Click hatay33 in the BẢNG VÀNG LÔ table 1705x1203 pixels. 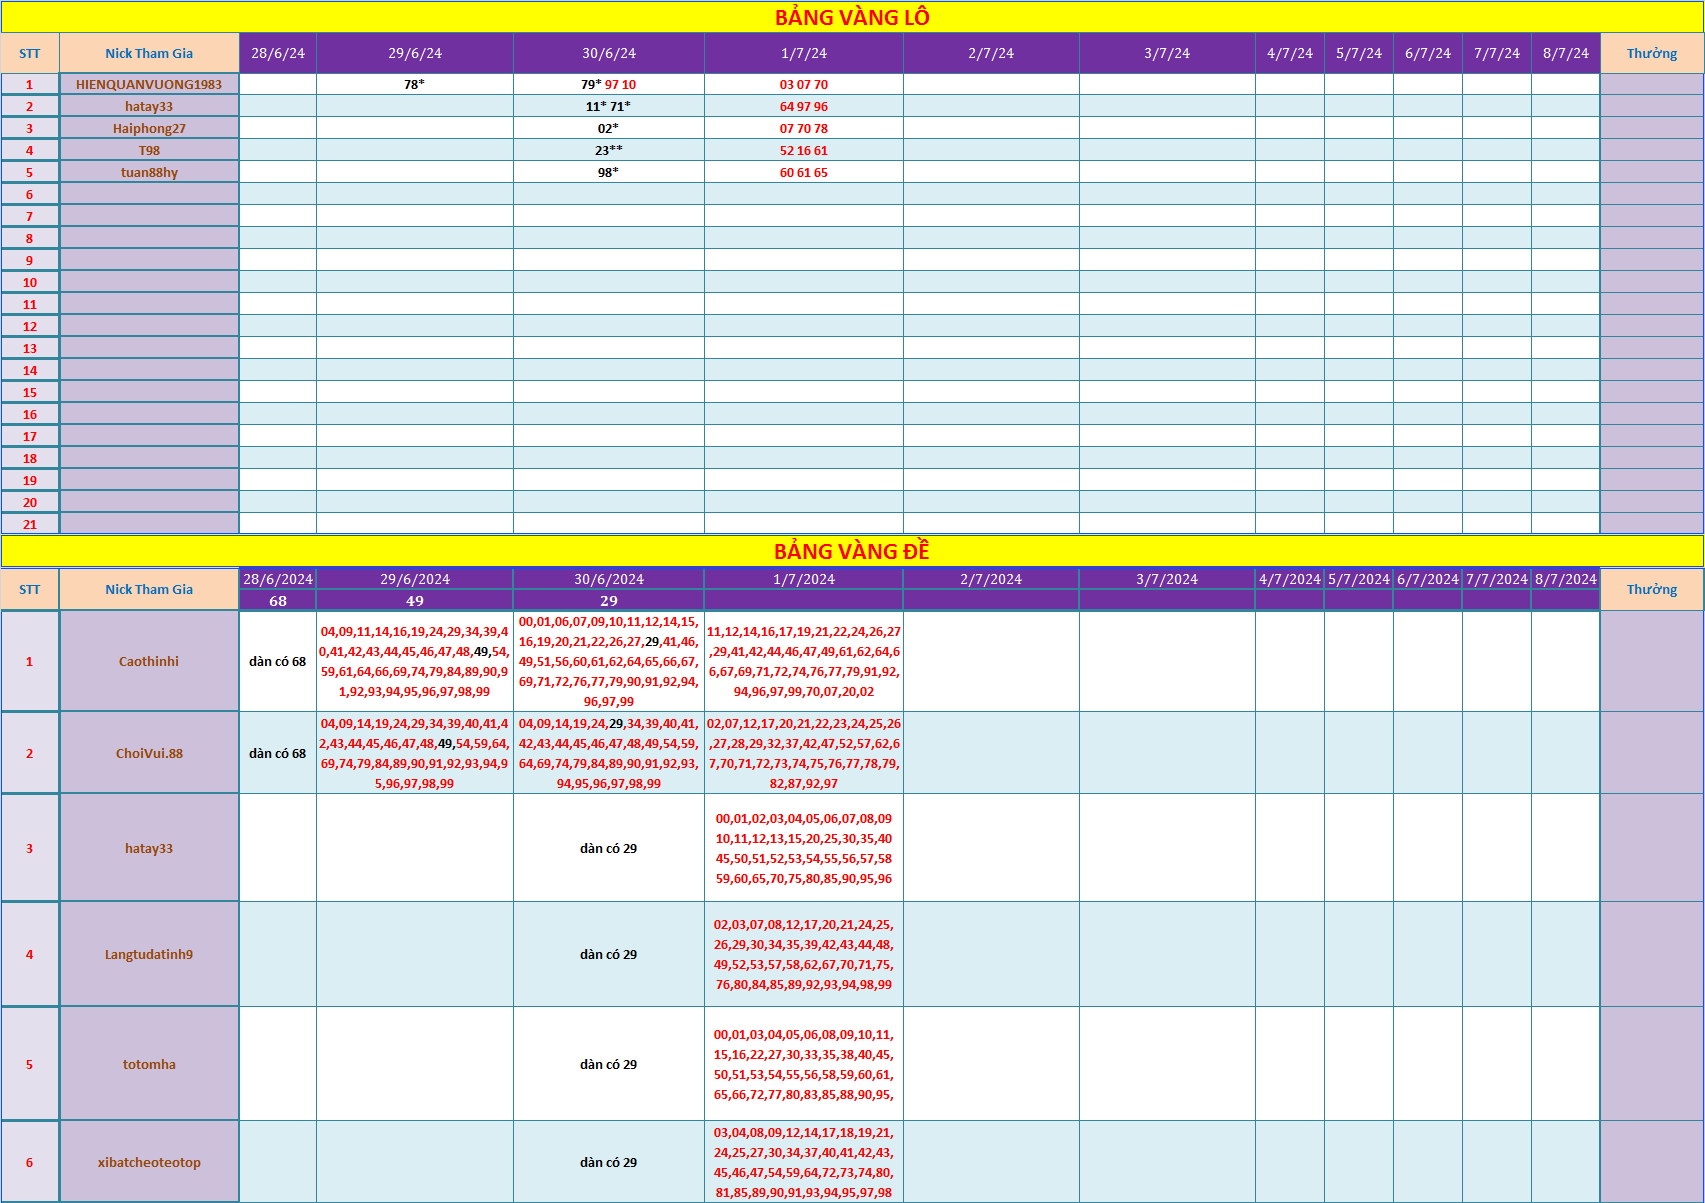point(149,106)
